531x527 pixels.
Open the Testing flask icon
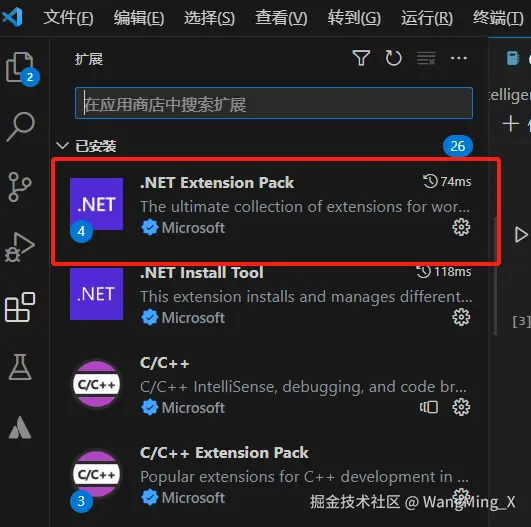coord(20,367)
